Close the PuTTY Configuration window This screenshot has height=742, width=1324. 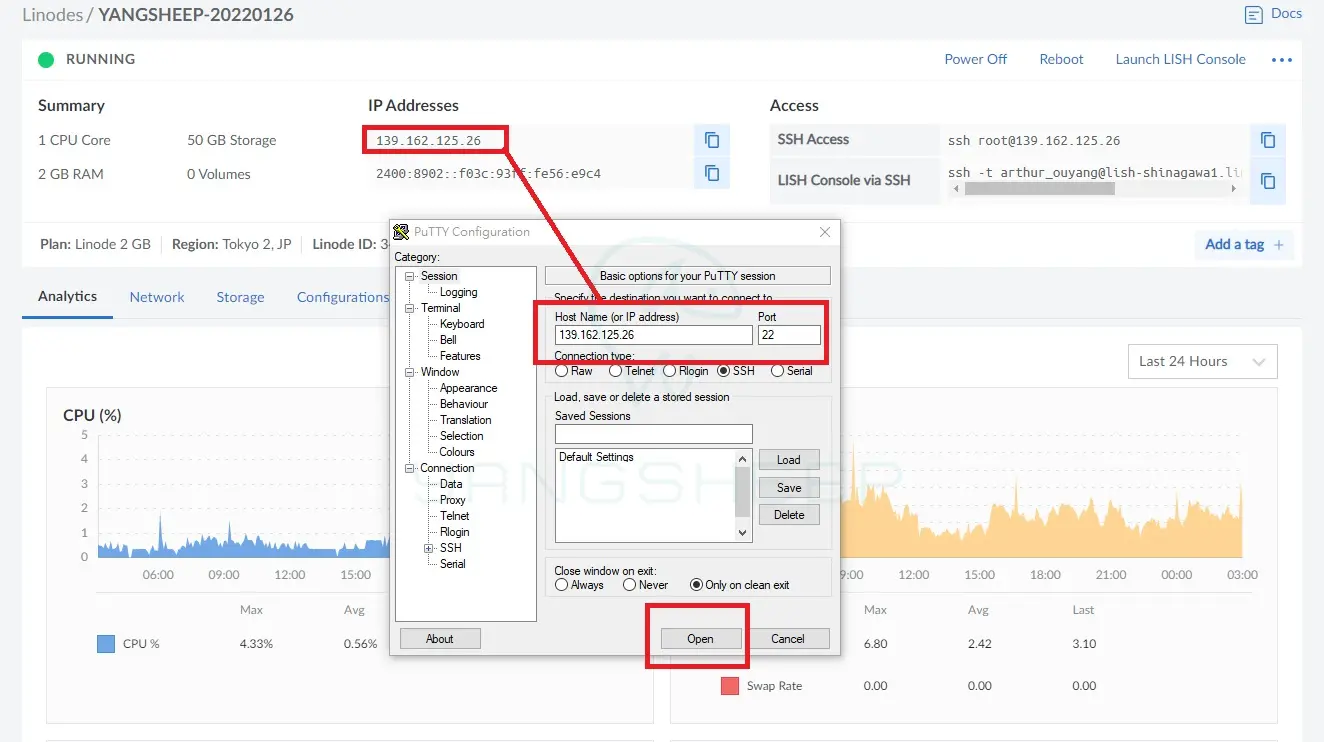point(825,232)
